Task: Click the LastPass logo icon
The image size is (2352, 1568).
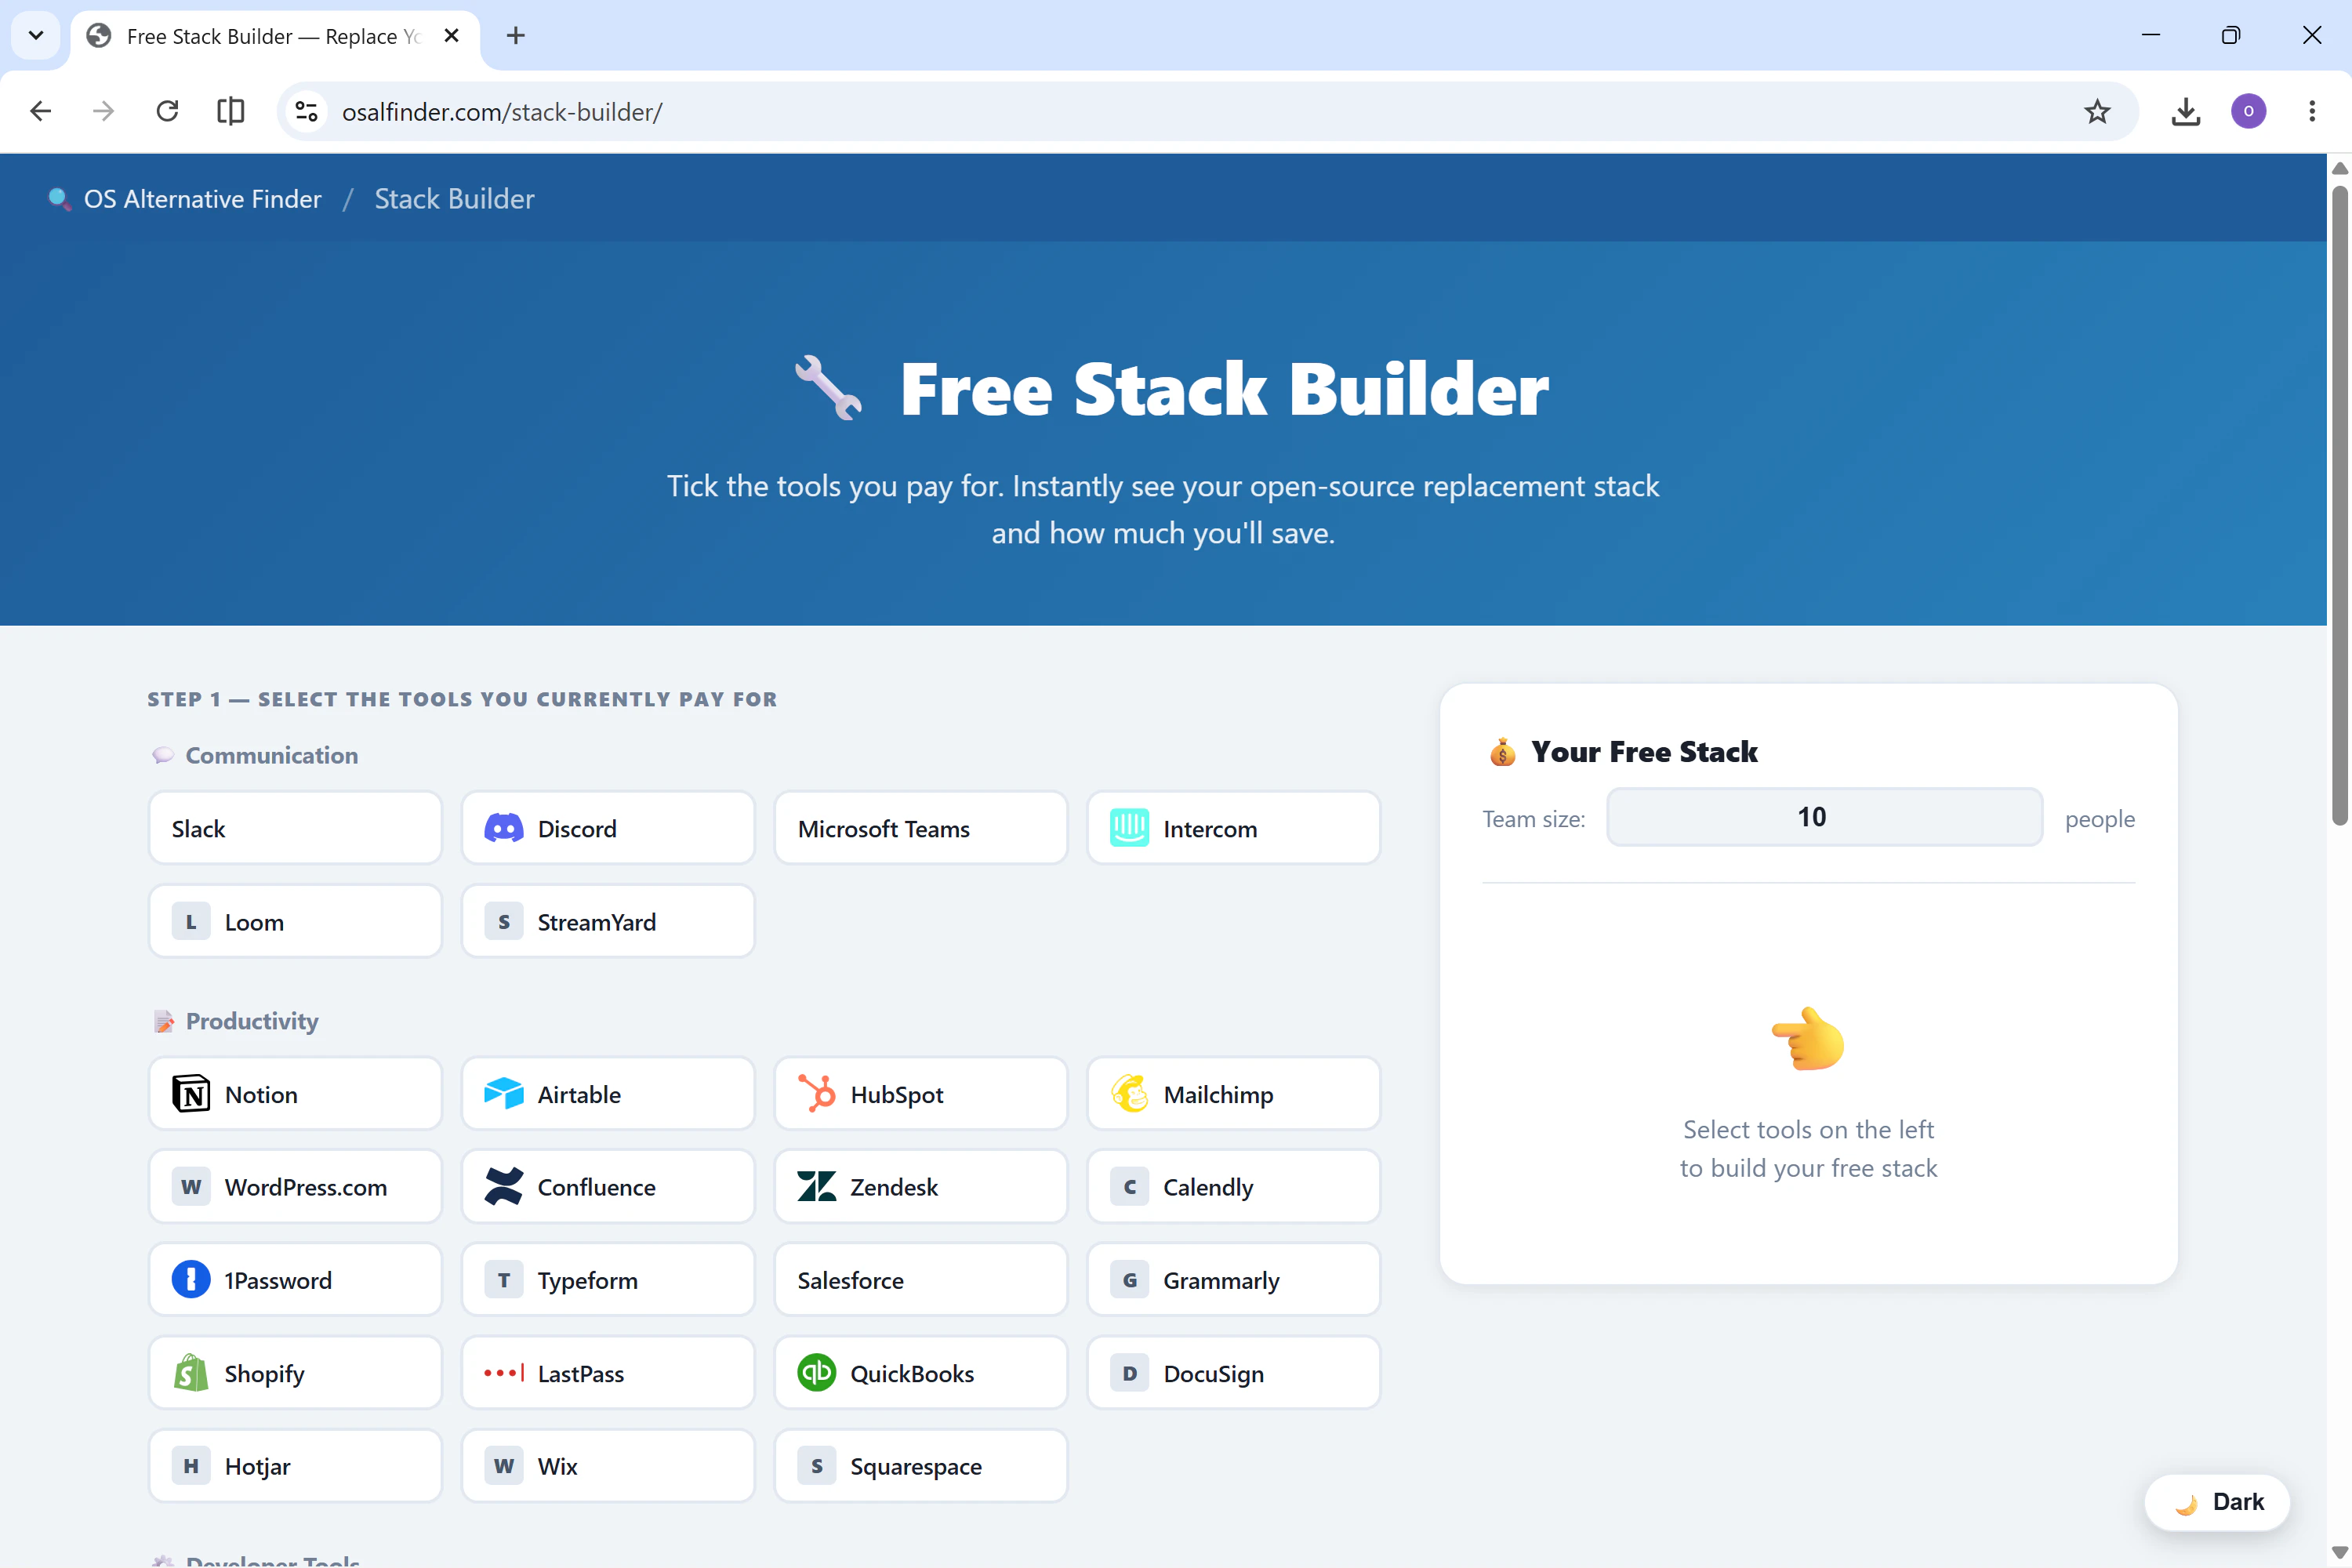Action: (504, 1373)
